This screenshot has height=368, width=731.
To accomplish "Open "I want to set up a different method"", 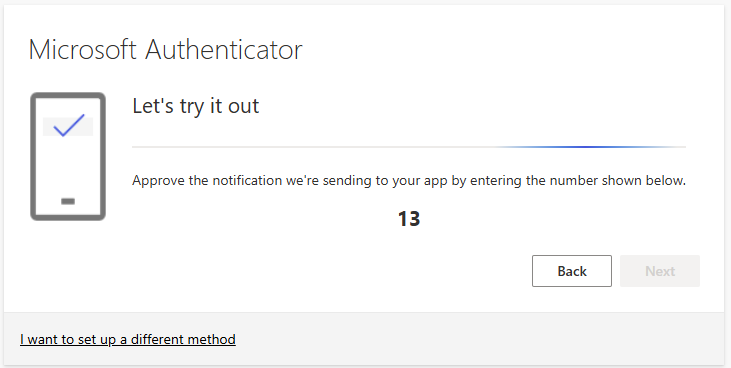I will [128, 339].
